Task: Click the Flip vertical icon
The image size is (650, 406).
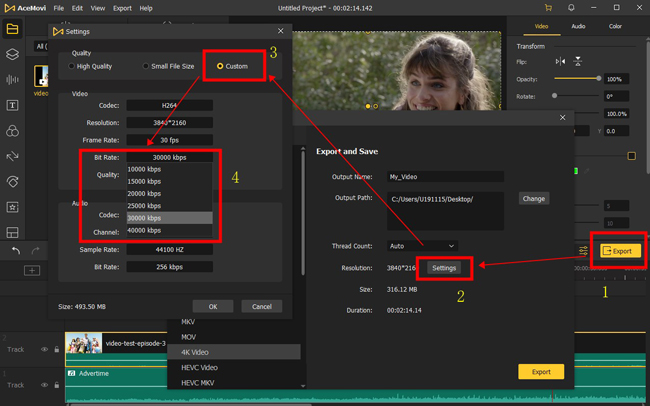Action: (577, 62)
